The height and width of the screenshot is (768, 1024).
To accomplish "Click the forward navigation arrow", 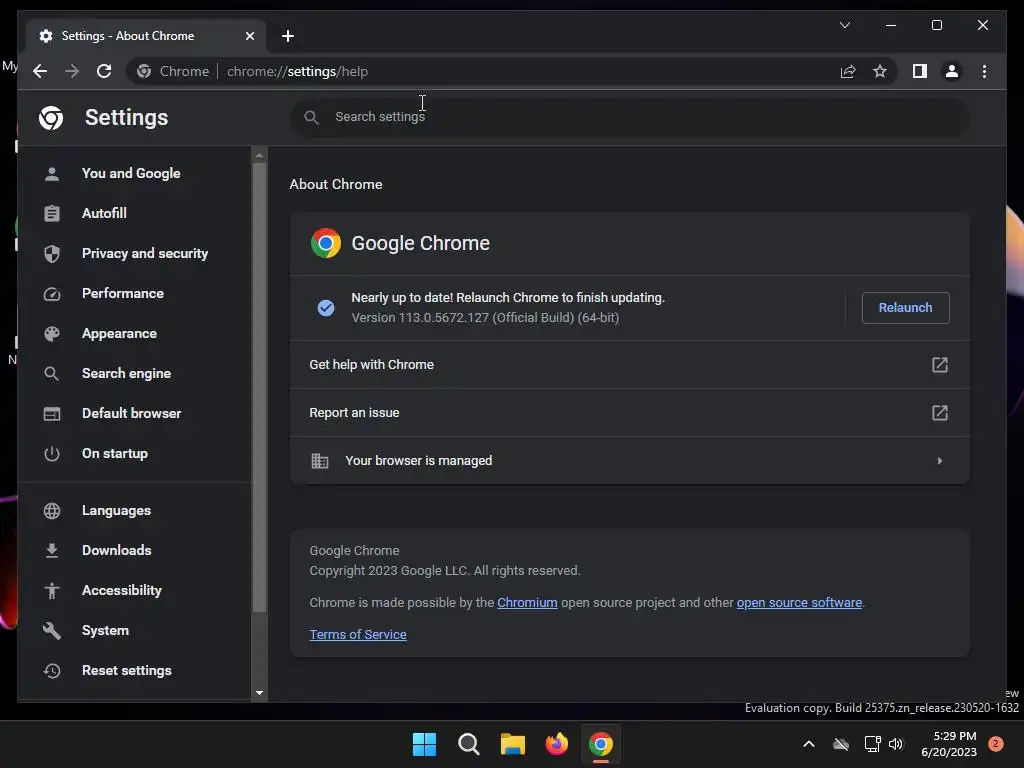I will pyautogui.click(x=72, y=71).
